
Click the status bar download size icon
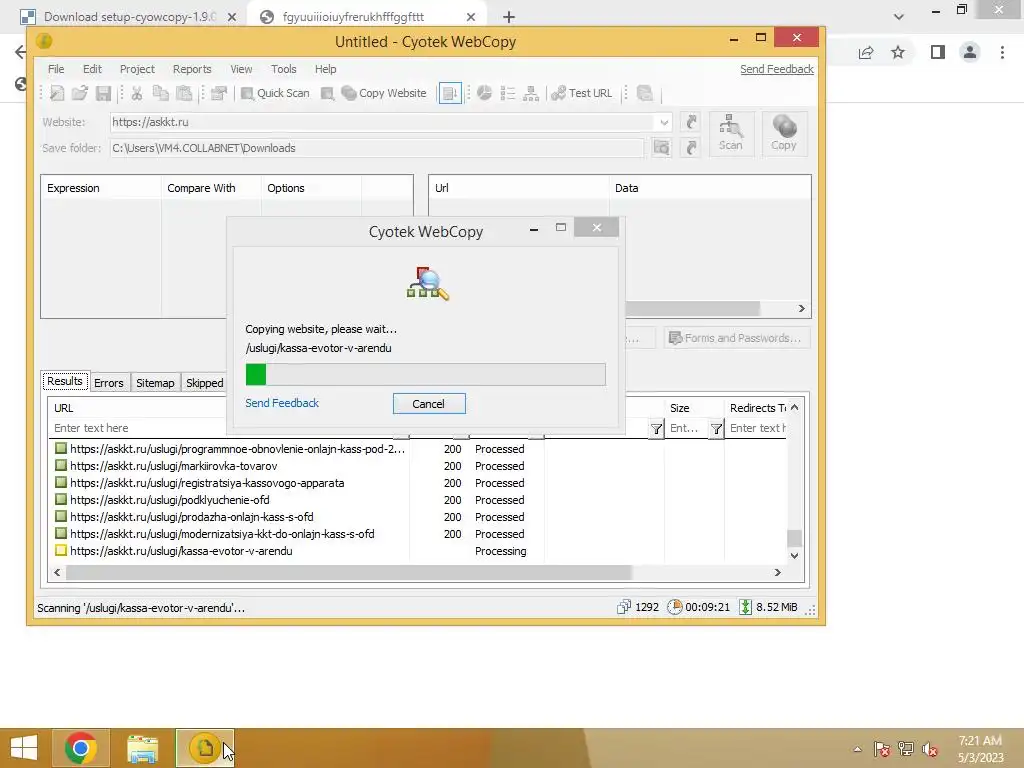point(745,607)
